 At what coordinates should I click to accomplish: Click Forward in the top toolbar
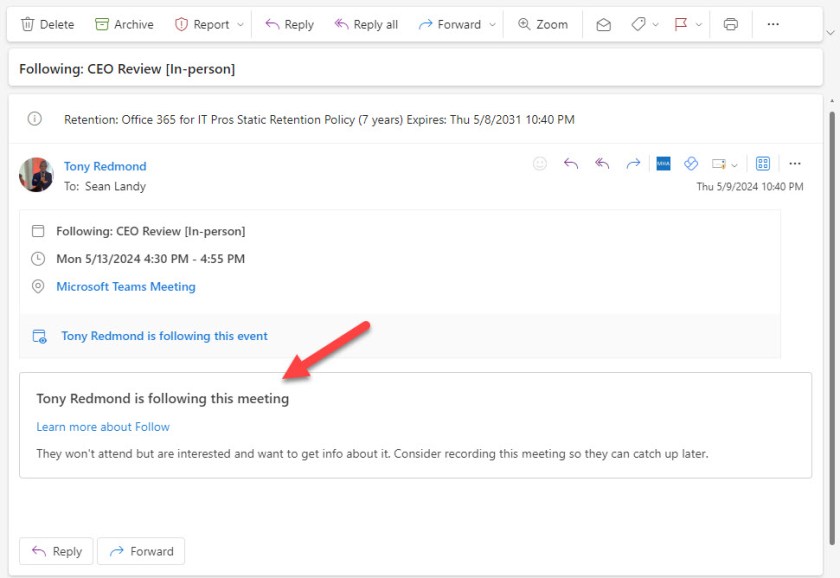(449, 25)
